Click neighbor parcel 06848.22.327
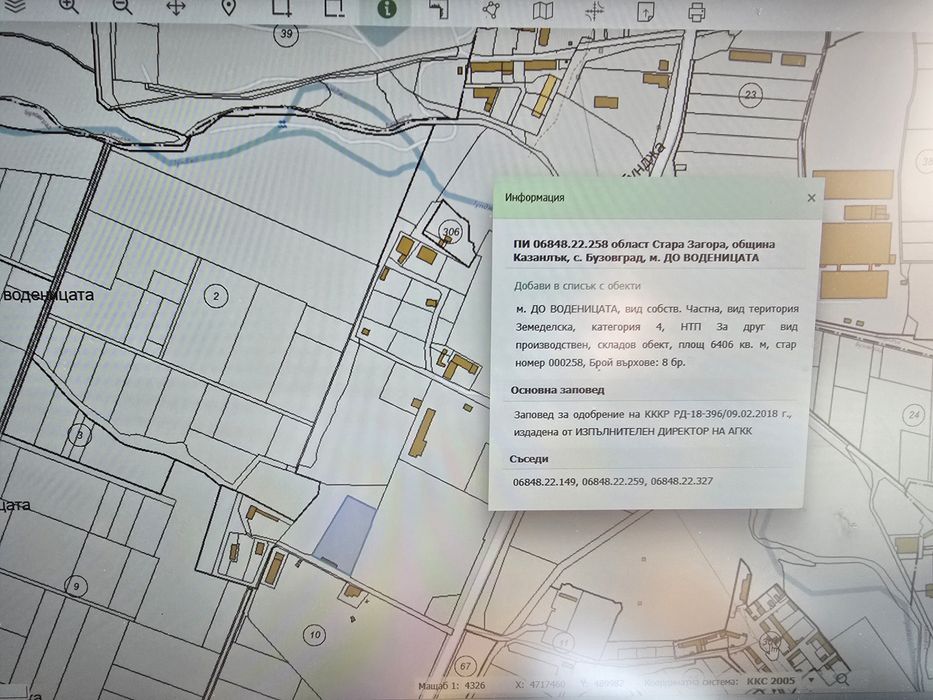Screen dimensions: 933x700 pyautogui.click(x=681, y=480)
